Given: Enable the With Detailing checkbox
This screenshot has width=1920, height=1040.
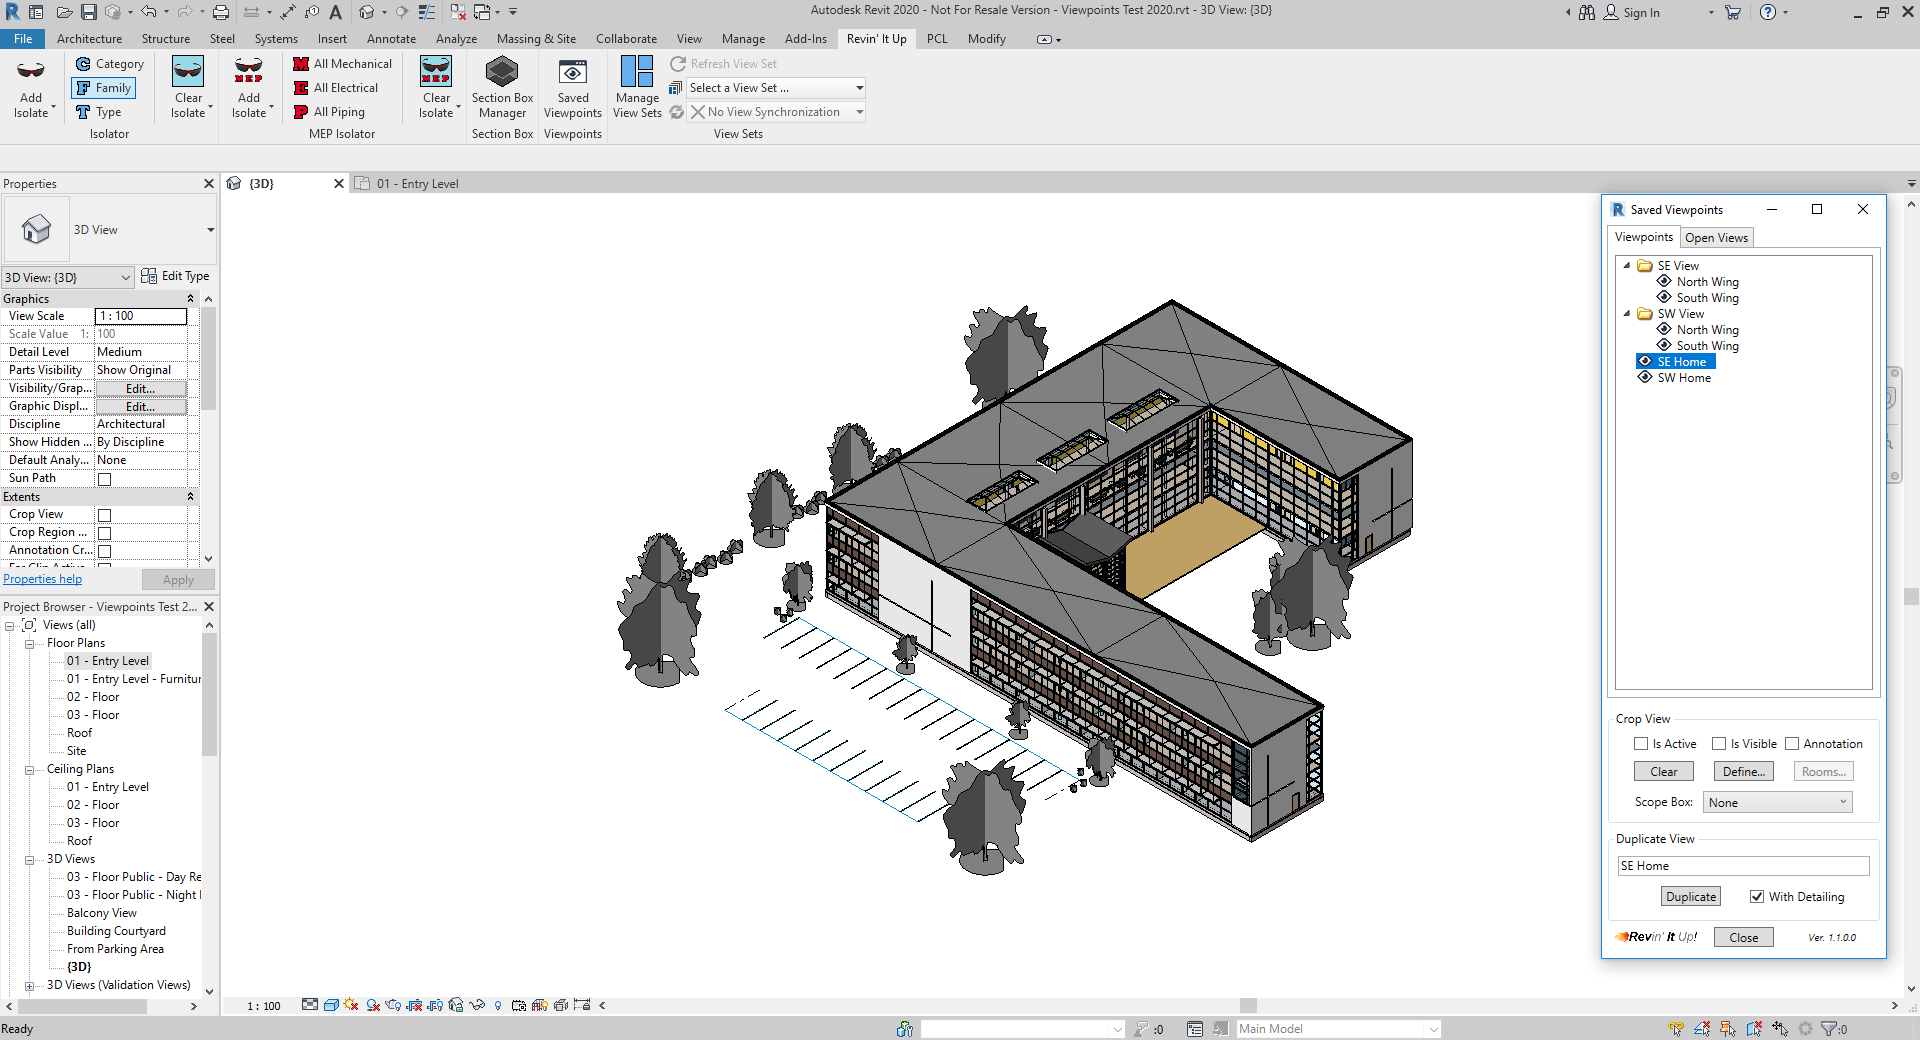Looking at the screenshot, I should pyautogui.click(x=1757, y=897).
